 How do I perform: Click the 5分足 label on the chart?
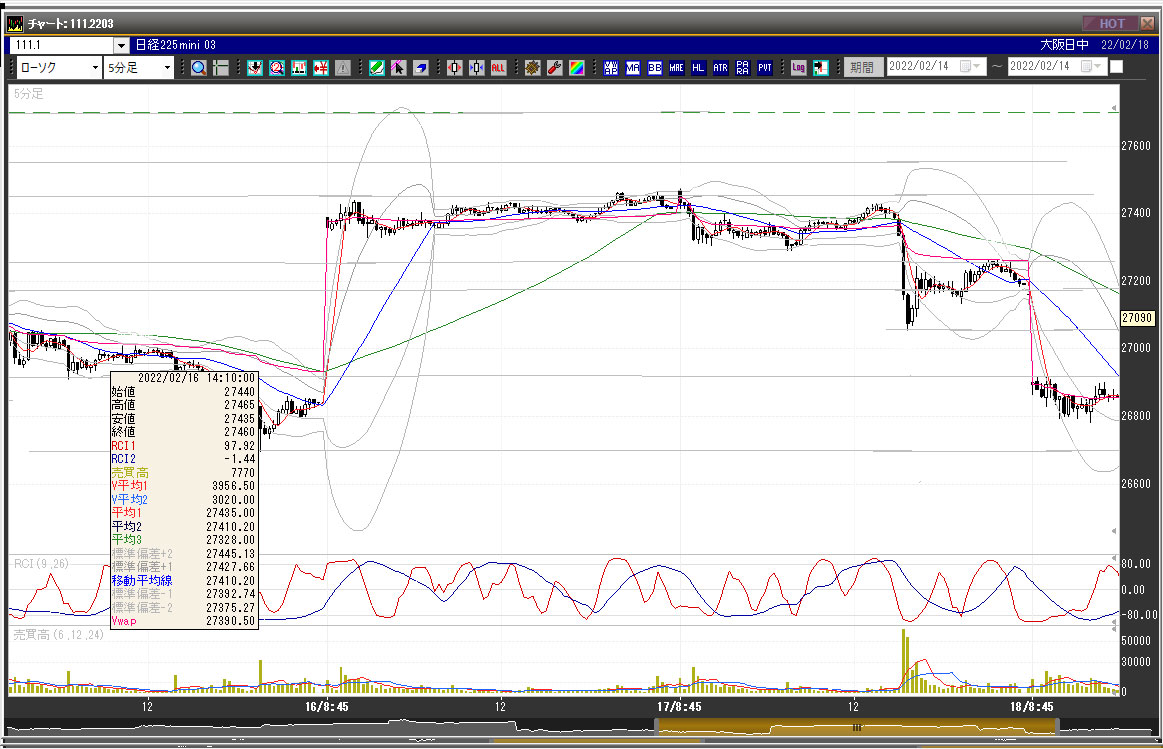29,93
